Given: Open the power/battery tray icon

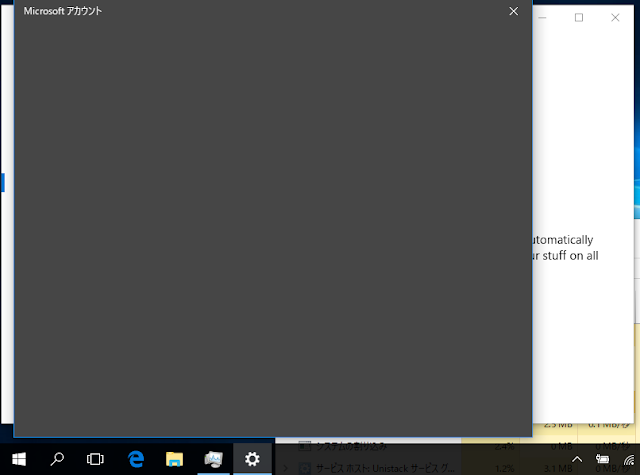Looking at the screenshot, I should pyautogui.click(x=602, y=459).
